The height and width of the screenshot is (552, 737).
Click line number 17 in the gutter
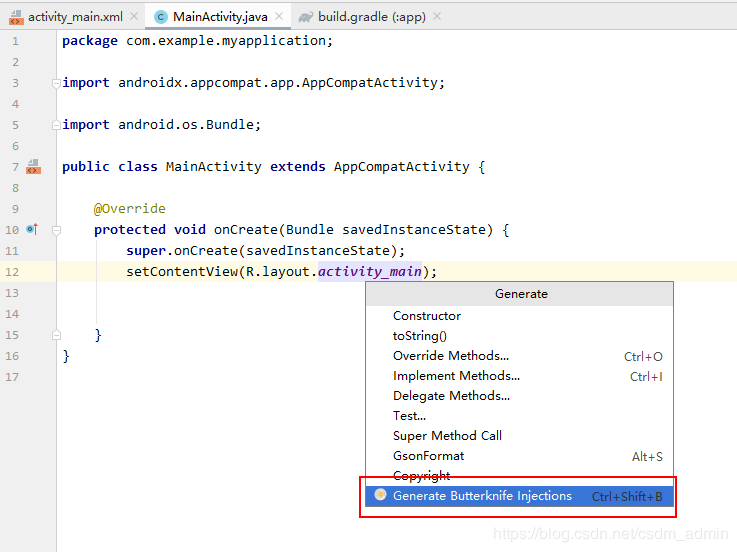pyautogui.click(x=12, y=377)
